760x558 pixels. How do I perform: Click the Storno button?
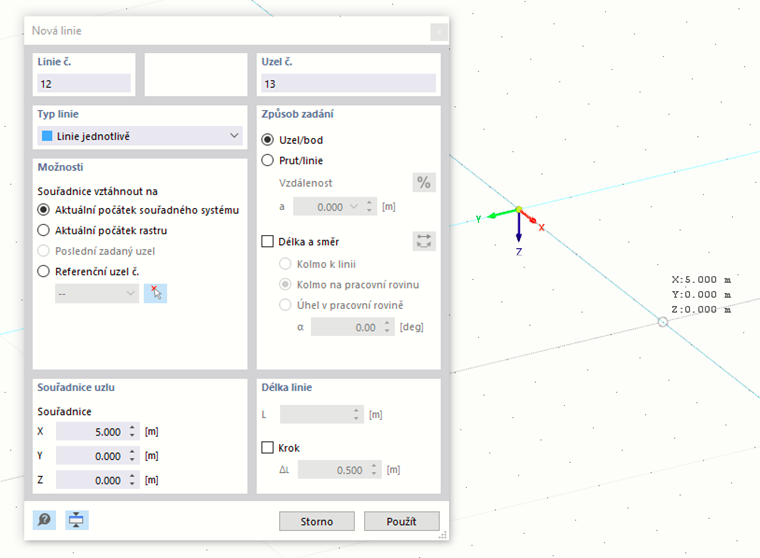[317, 521]
